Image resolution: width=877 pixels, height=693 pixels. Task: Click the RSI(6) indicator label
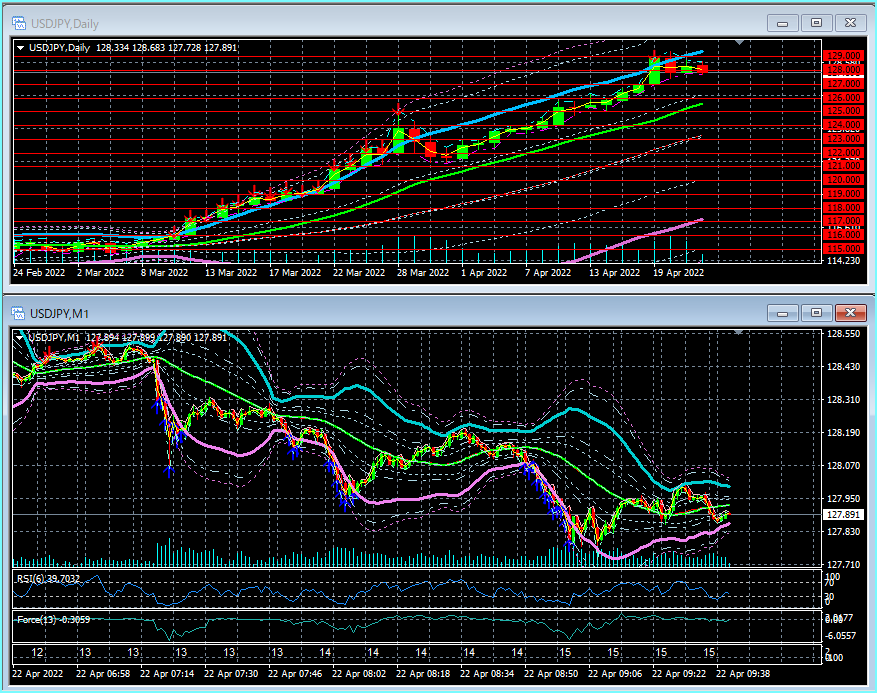[49, 578]
